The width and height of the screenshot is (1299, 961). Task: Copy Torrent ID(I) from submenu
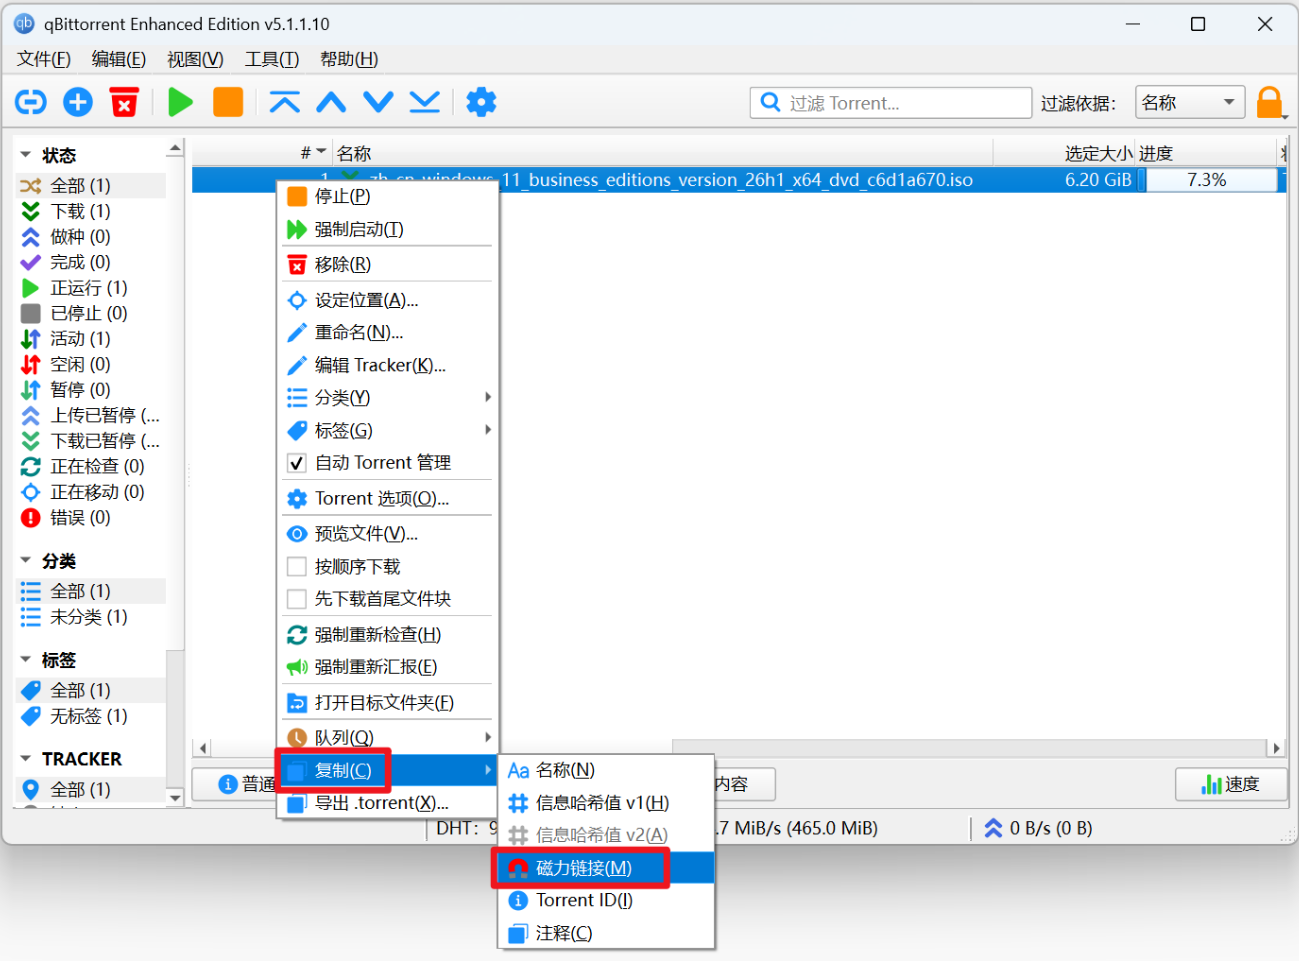[606, 900]
